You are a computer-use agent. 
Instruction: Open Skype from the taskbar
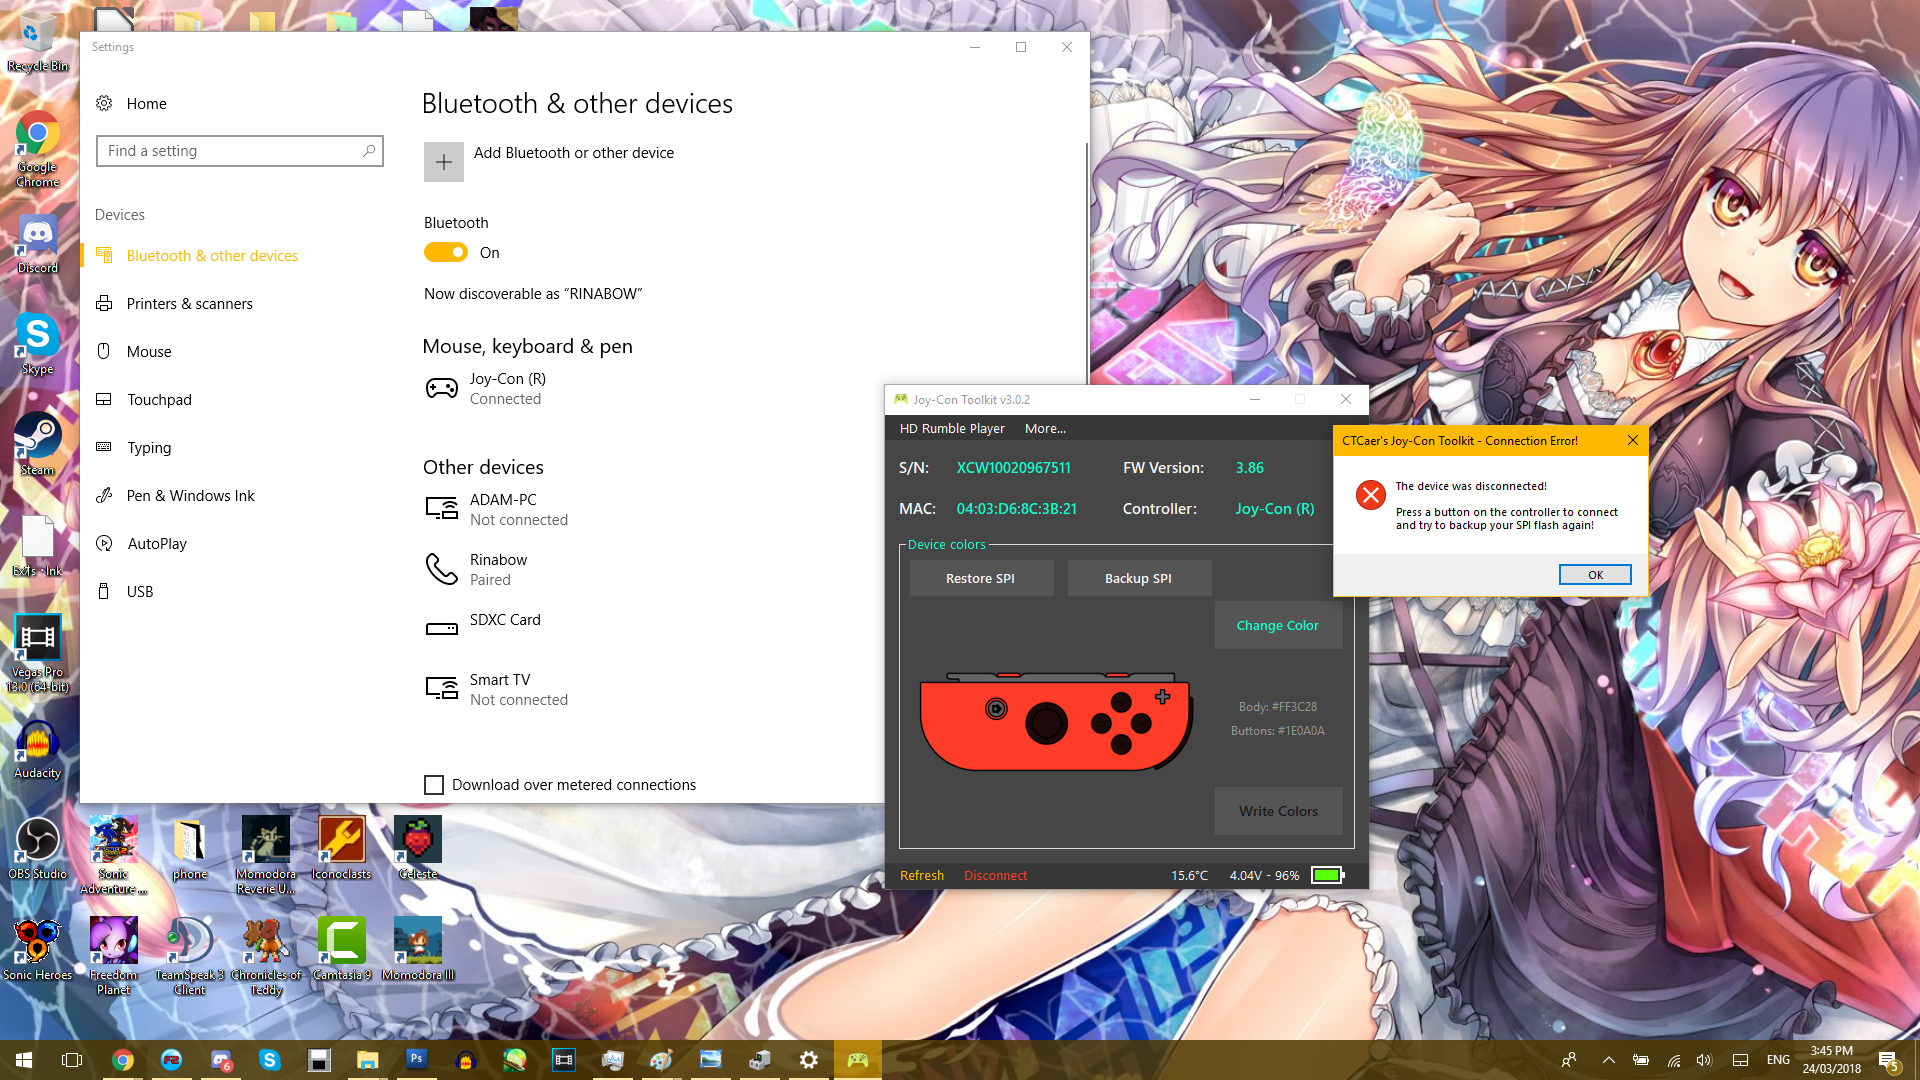click(270, 1059)
